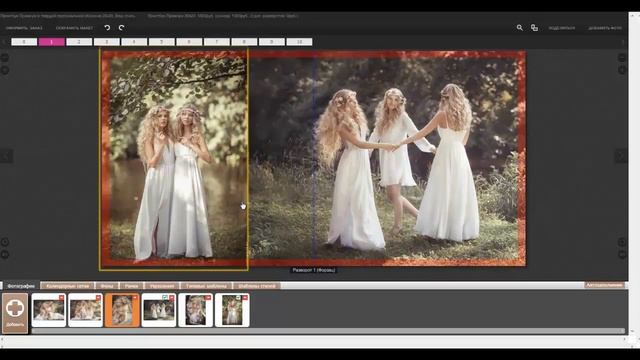
Task: Switch to page tab 6
Action: [189, 42]
